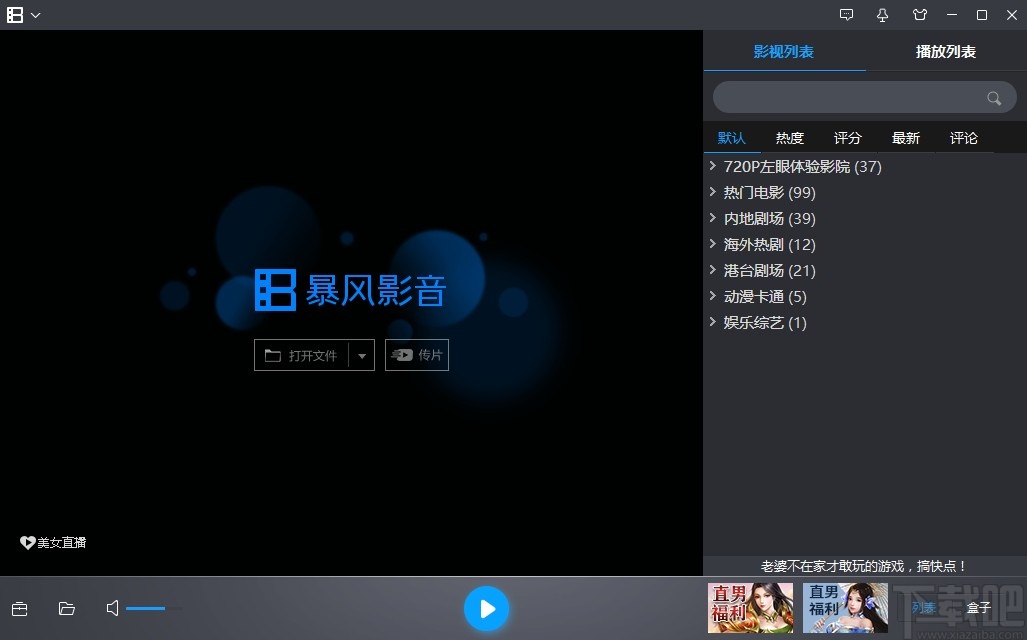The image size is (1027, 640).
Task: Select the 评分 sorting tab
Action: 847,138
